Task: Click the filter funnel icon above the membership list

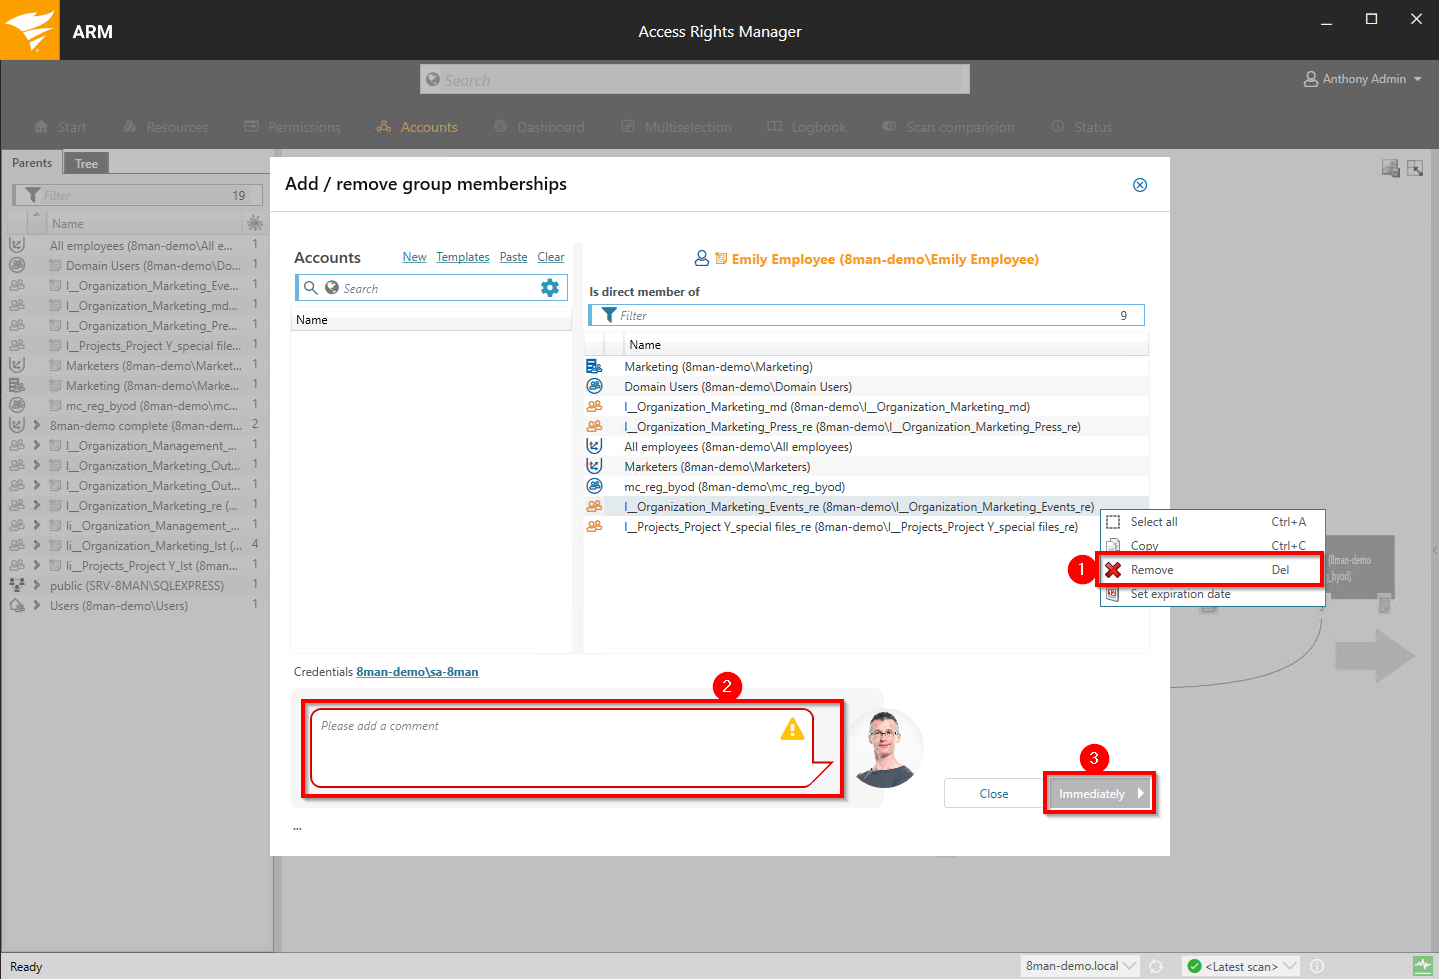Action: coord(608,315)
